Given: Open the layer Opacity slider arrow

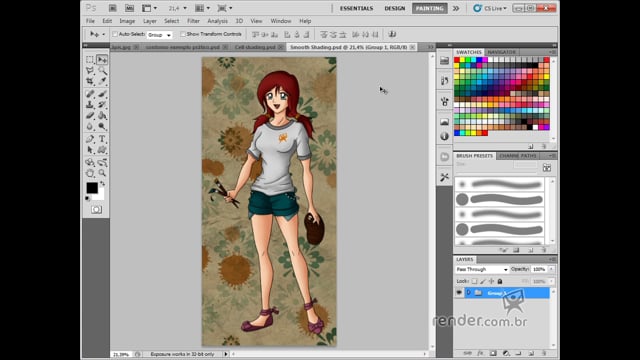Looking at the screenshot, I should tap(551, 269).
